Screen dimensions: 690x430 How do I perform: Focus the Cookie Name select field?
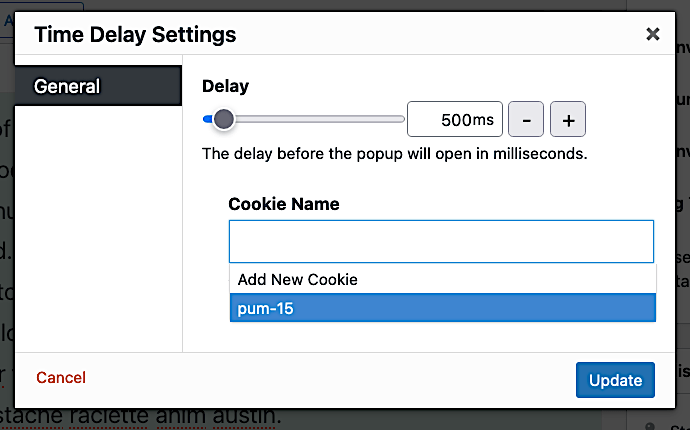[441, 242]
